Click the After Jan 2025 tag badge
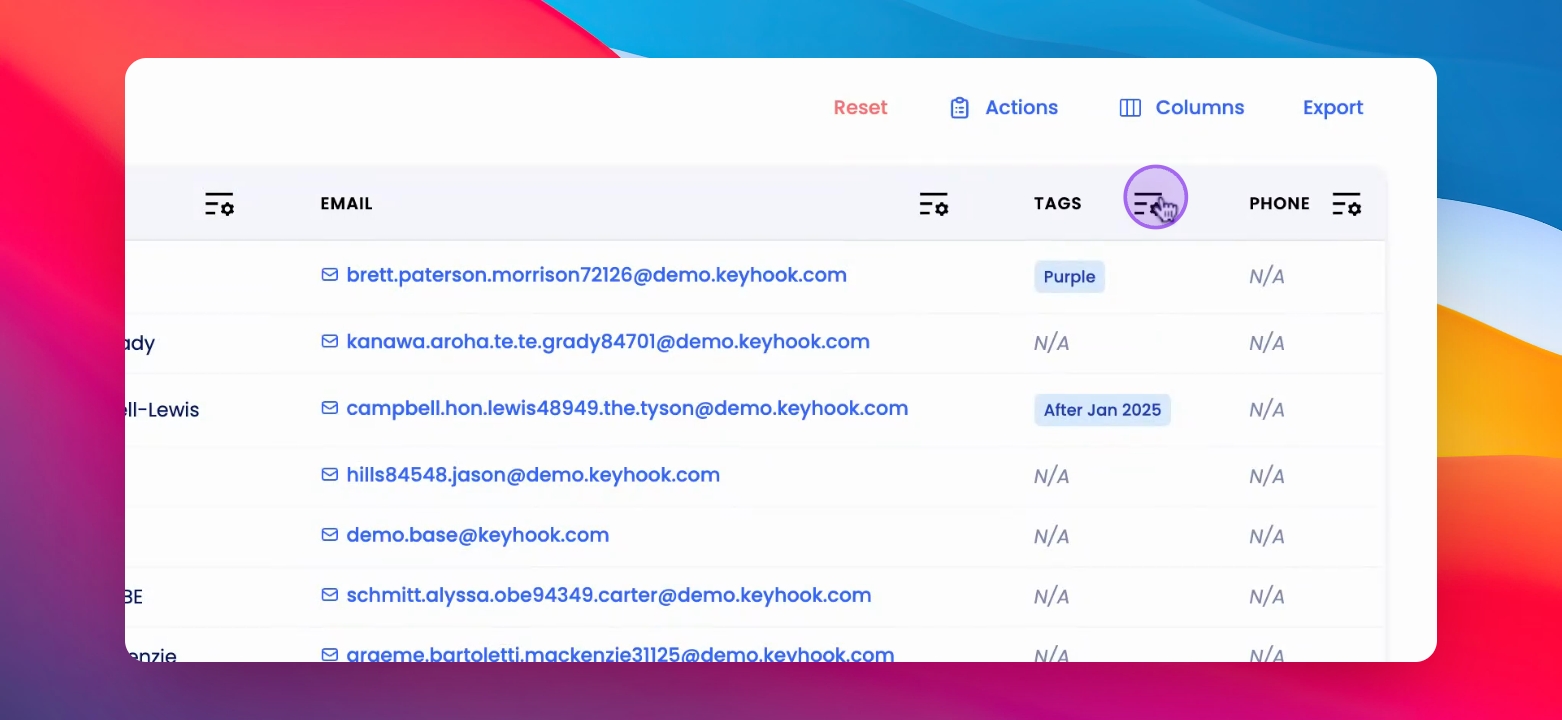 (x=1102, y=410)
